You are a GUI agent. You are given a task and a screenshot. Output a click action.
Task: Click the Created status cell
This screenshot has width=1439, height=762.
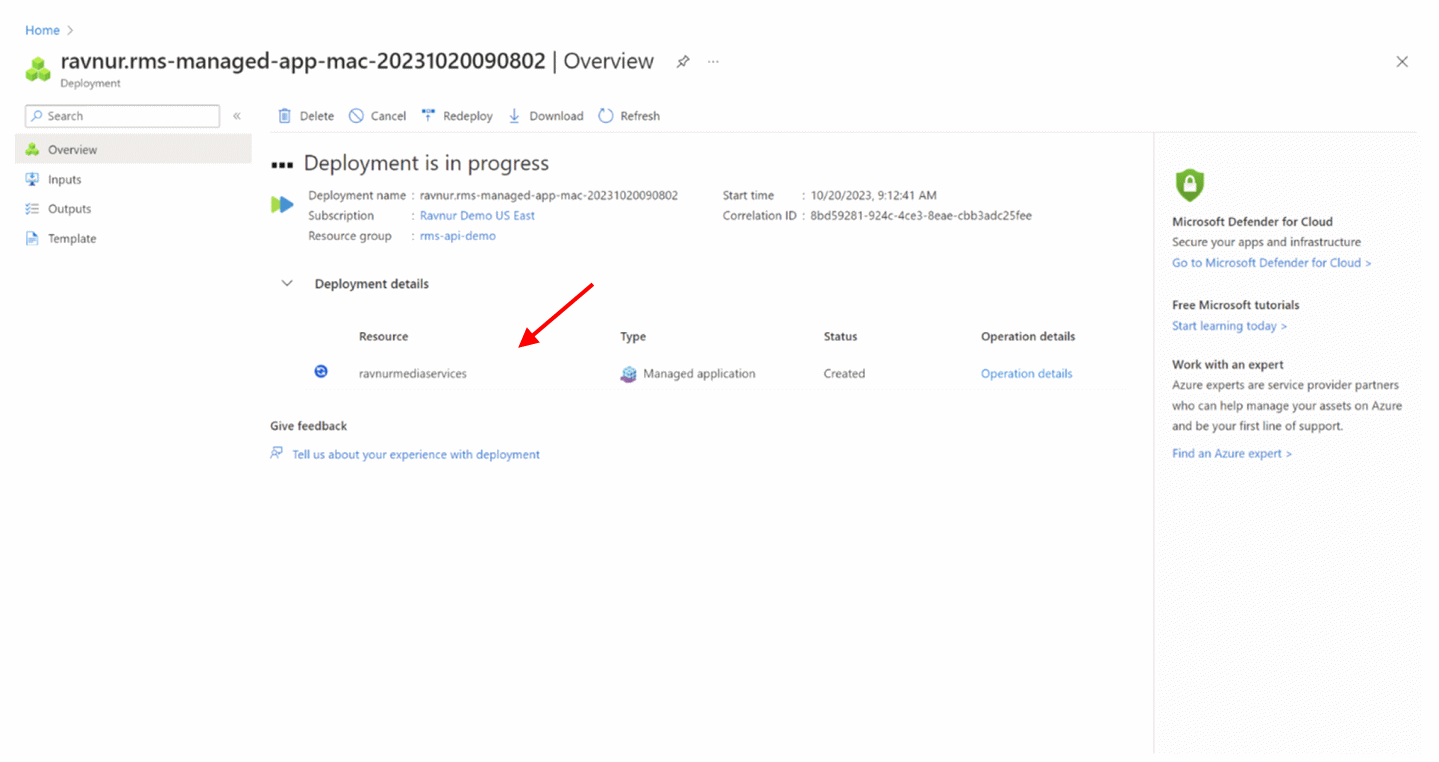click(x=844, y=374)
